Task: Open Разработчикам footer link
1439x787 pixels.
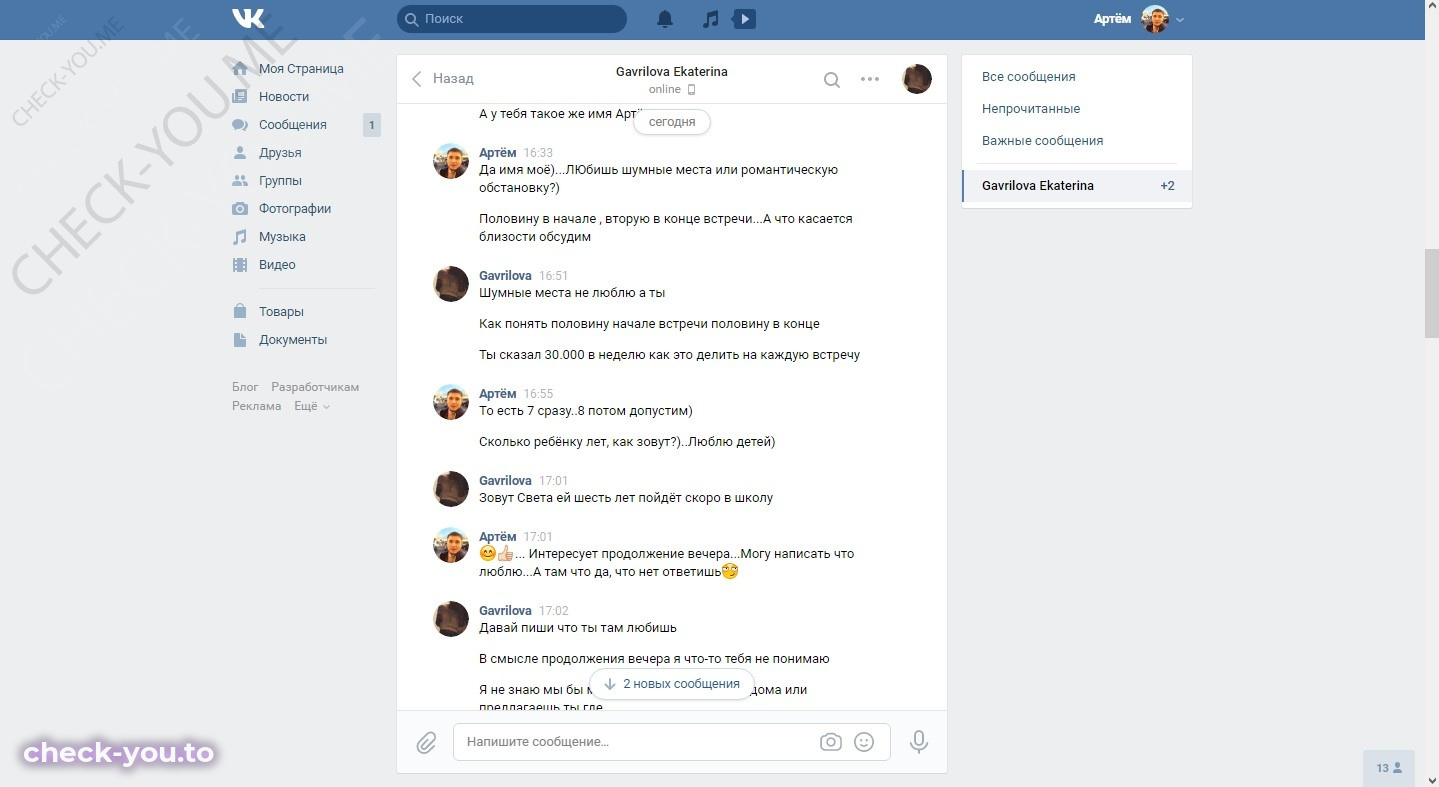Action: 315,387
